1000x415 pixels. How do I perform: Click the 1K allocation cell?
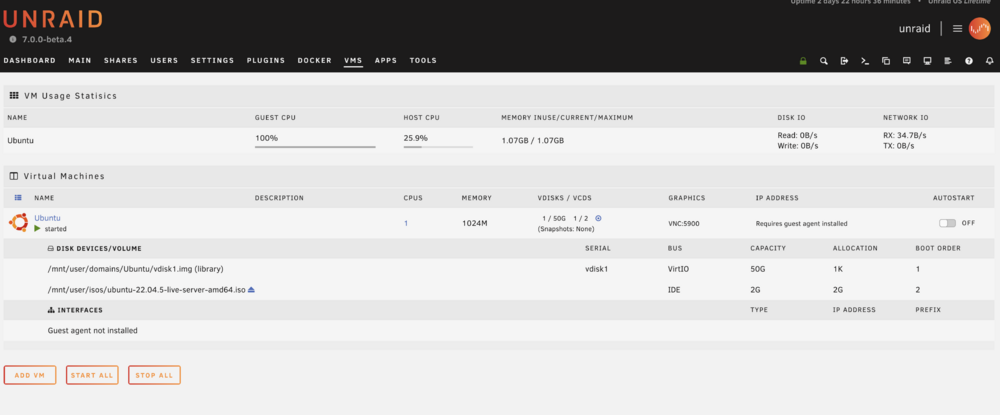pos(838,269)
